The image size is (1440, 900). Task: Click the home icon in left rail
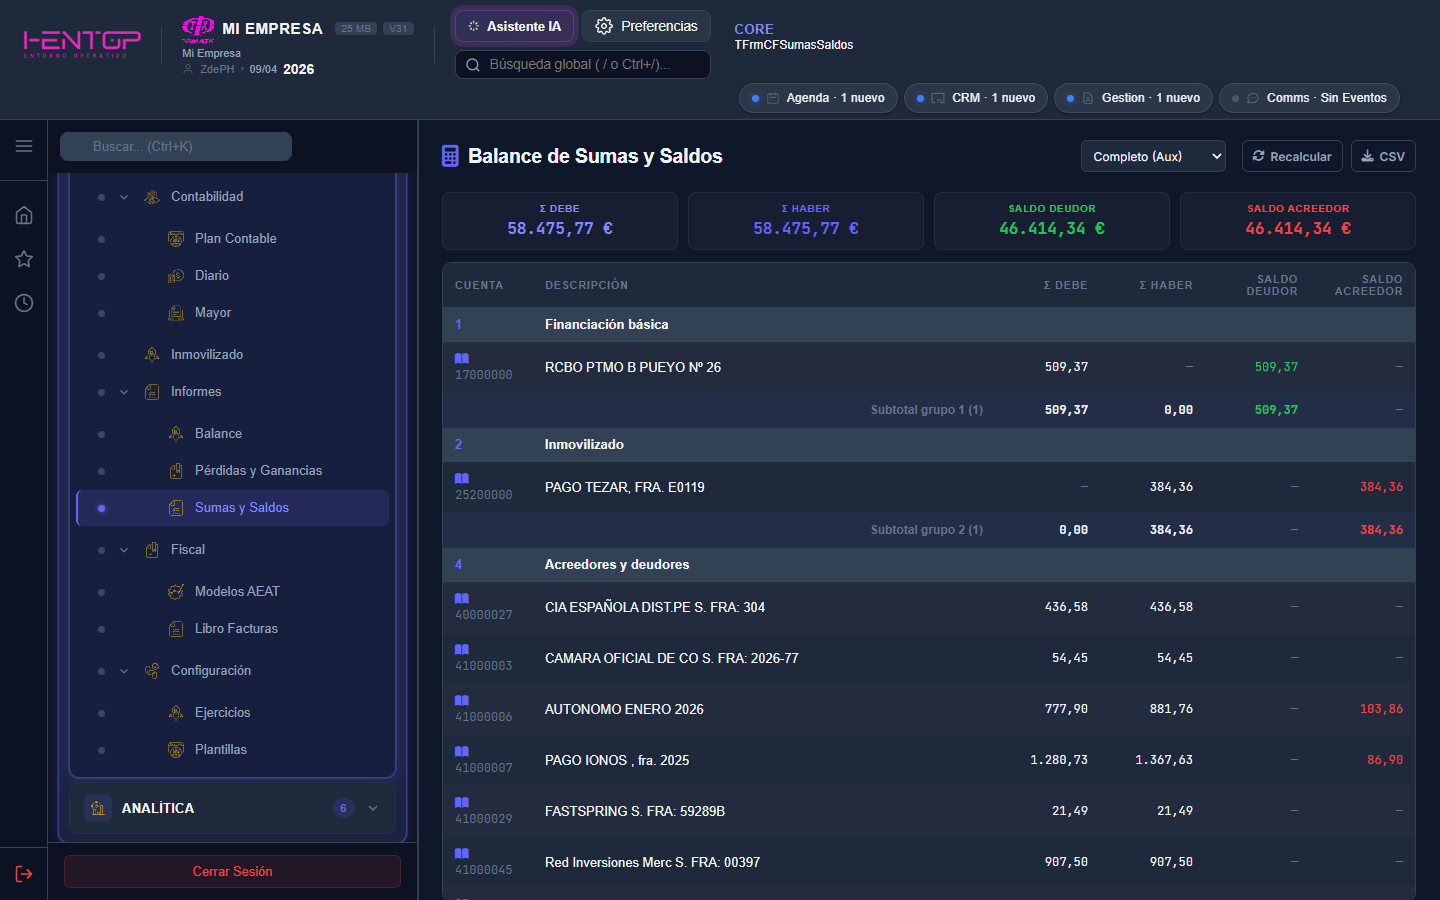[x=24, y=215]
